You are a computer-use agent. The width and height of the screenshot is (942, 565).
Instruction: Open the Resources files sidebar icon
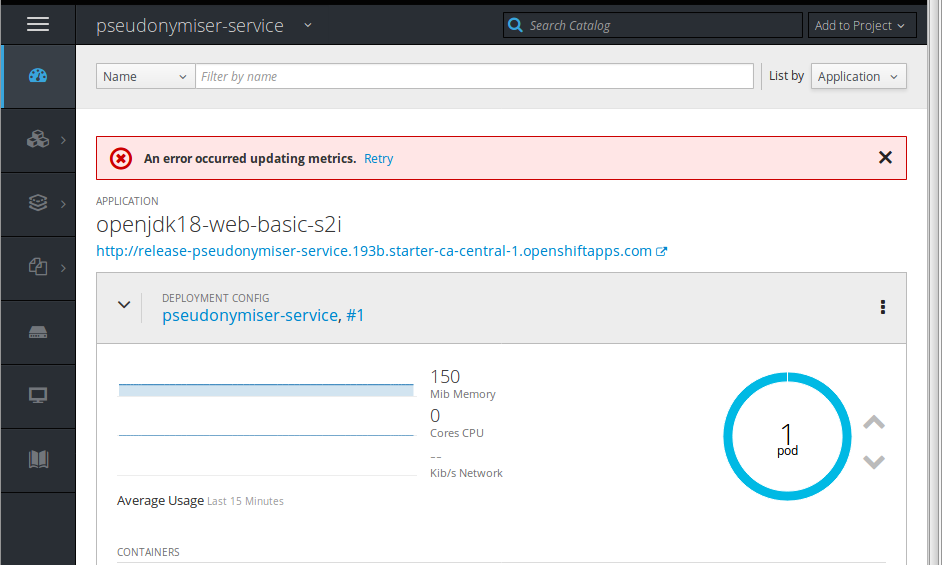coord(38,267)
